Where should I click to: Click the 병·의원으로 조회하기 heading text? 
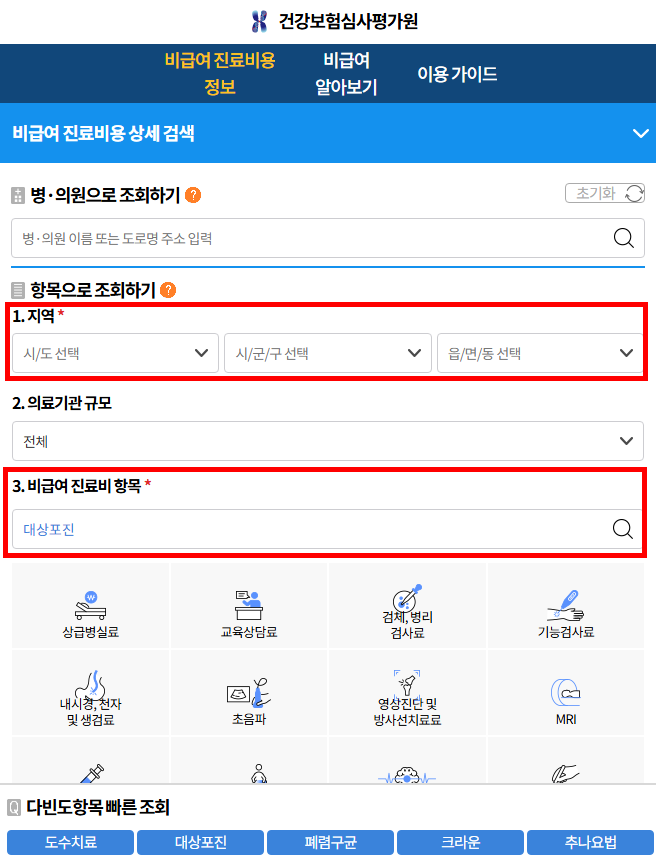[x=105, y=195]
